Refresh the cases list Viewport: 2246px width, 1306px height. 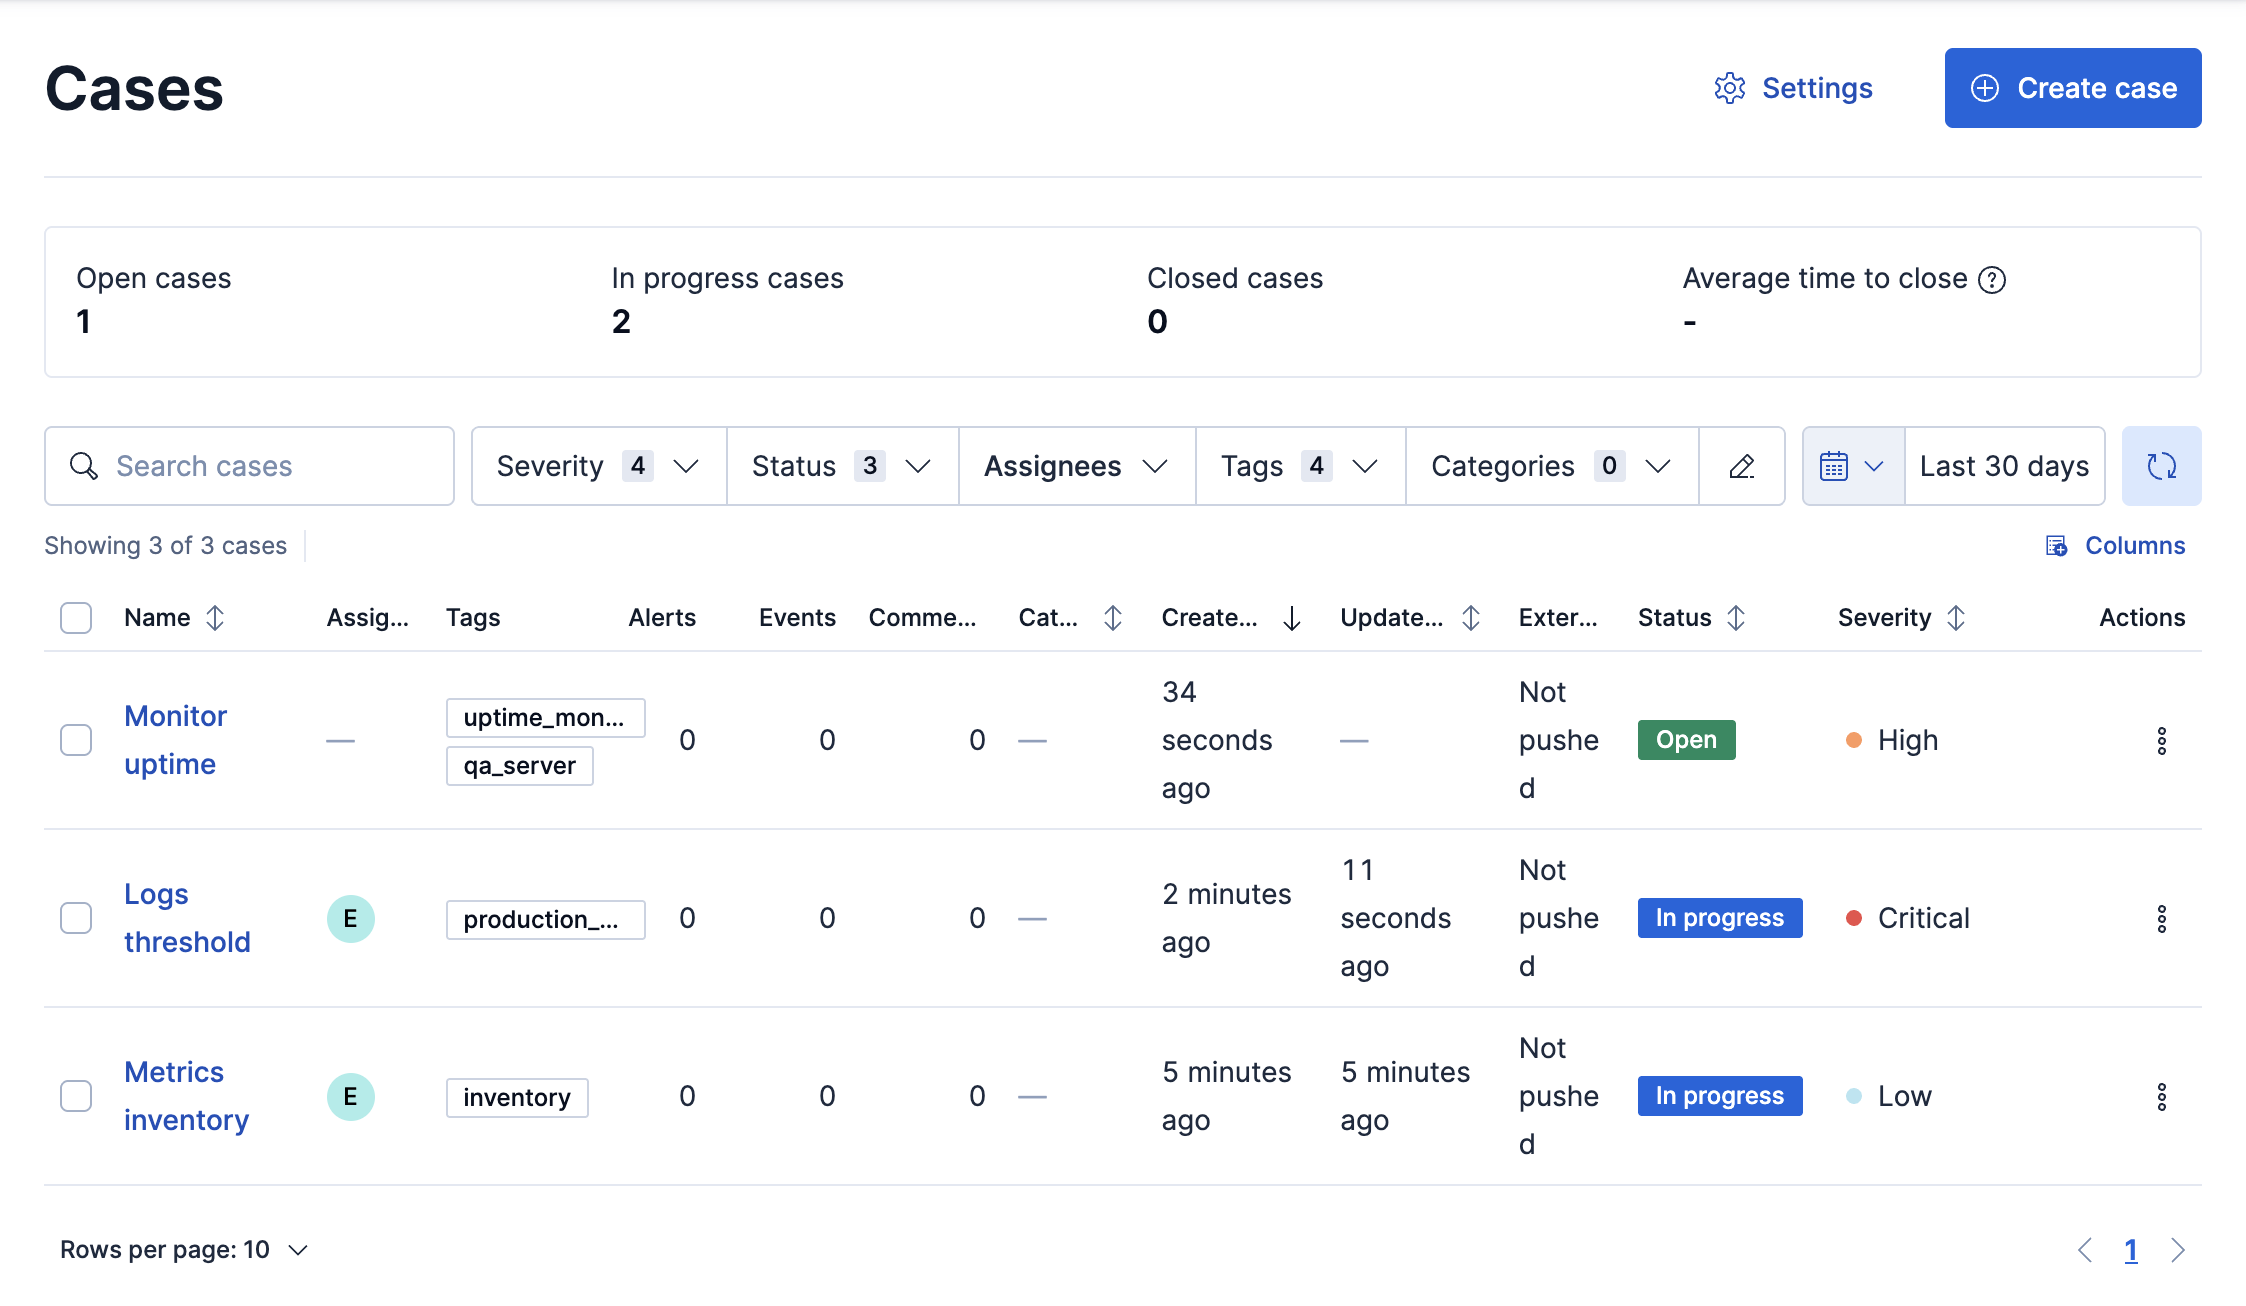[x=2161, y=466]
